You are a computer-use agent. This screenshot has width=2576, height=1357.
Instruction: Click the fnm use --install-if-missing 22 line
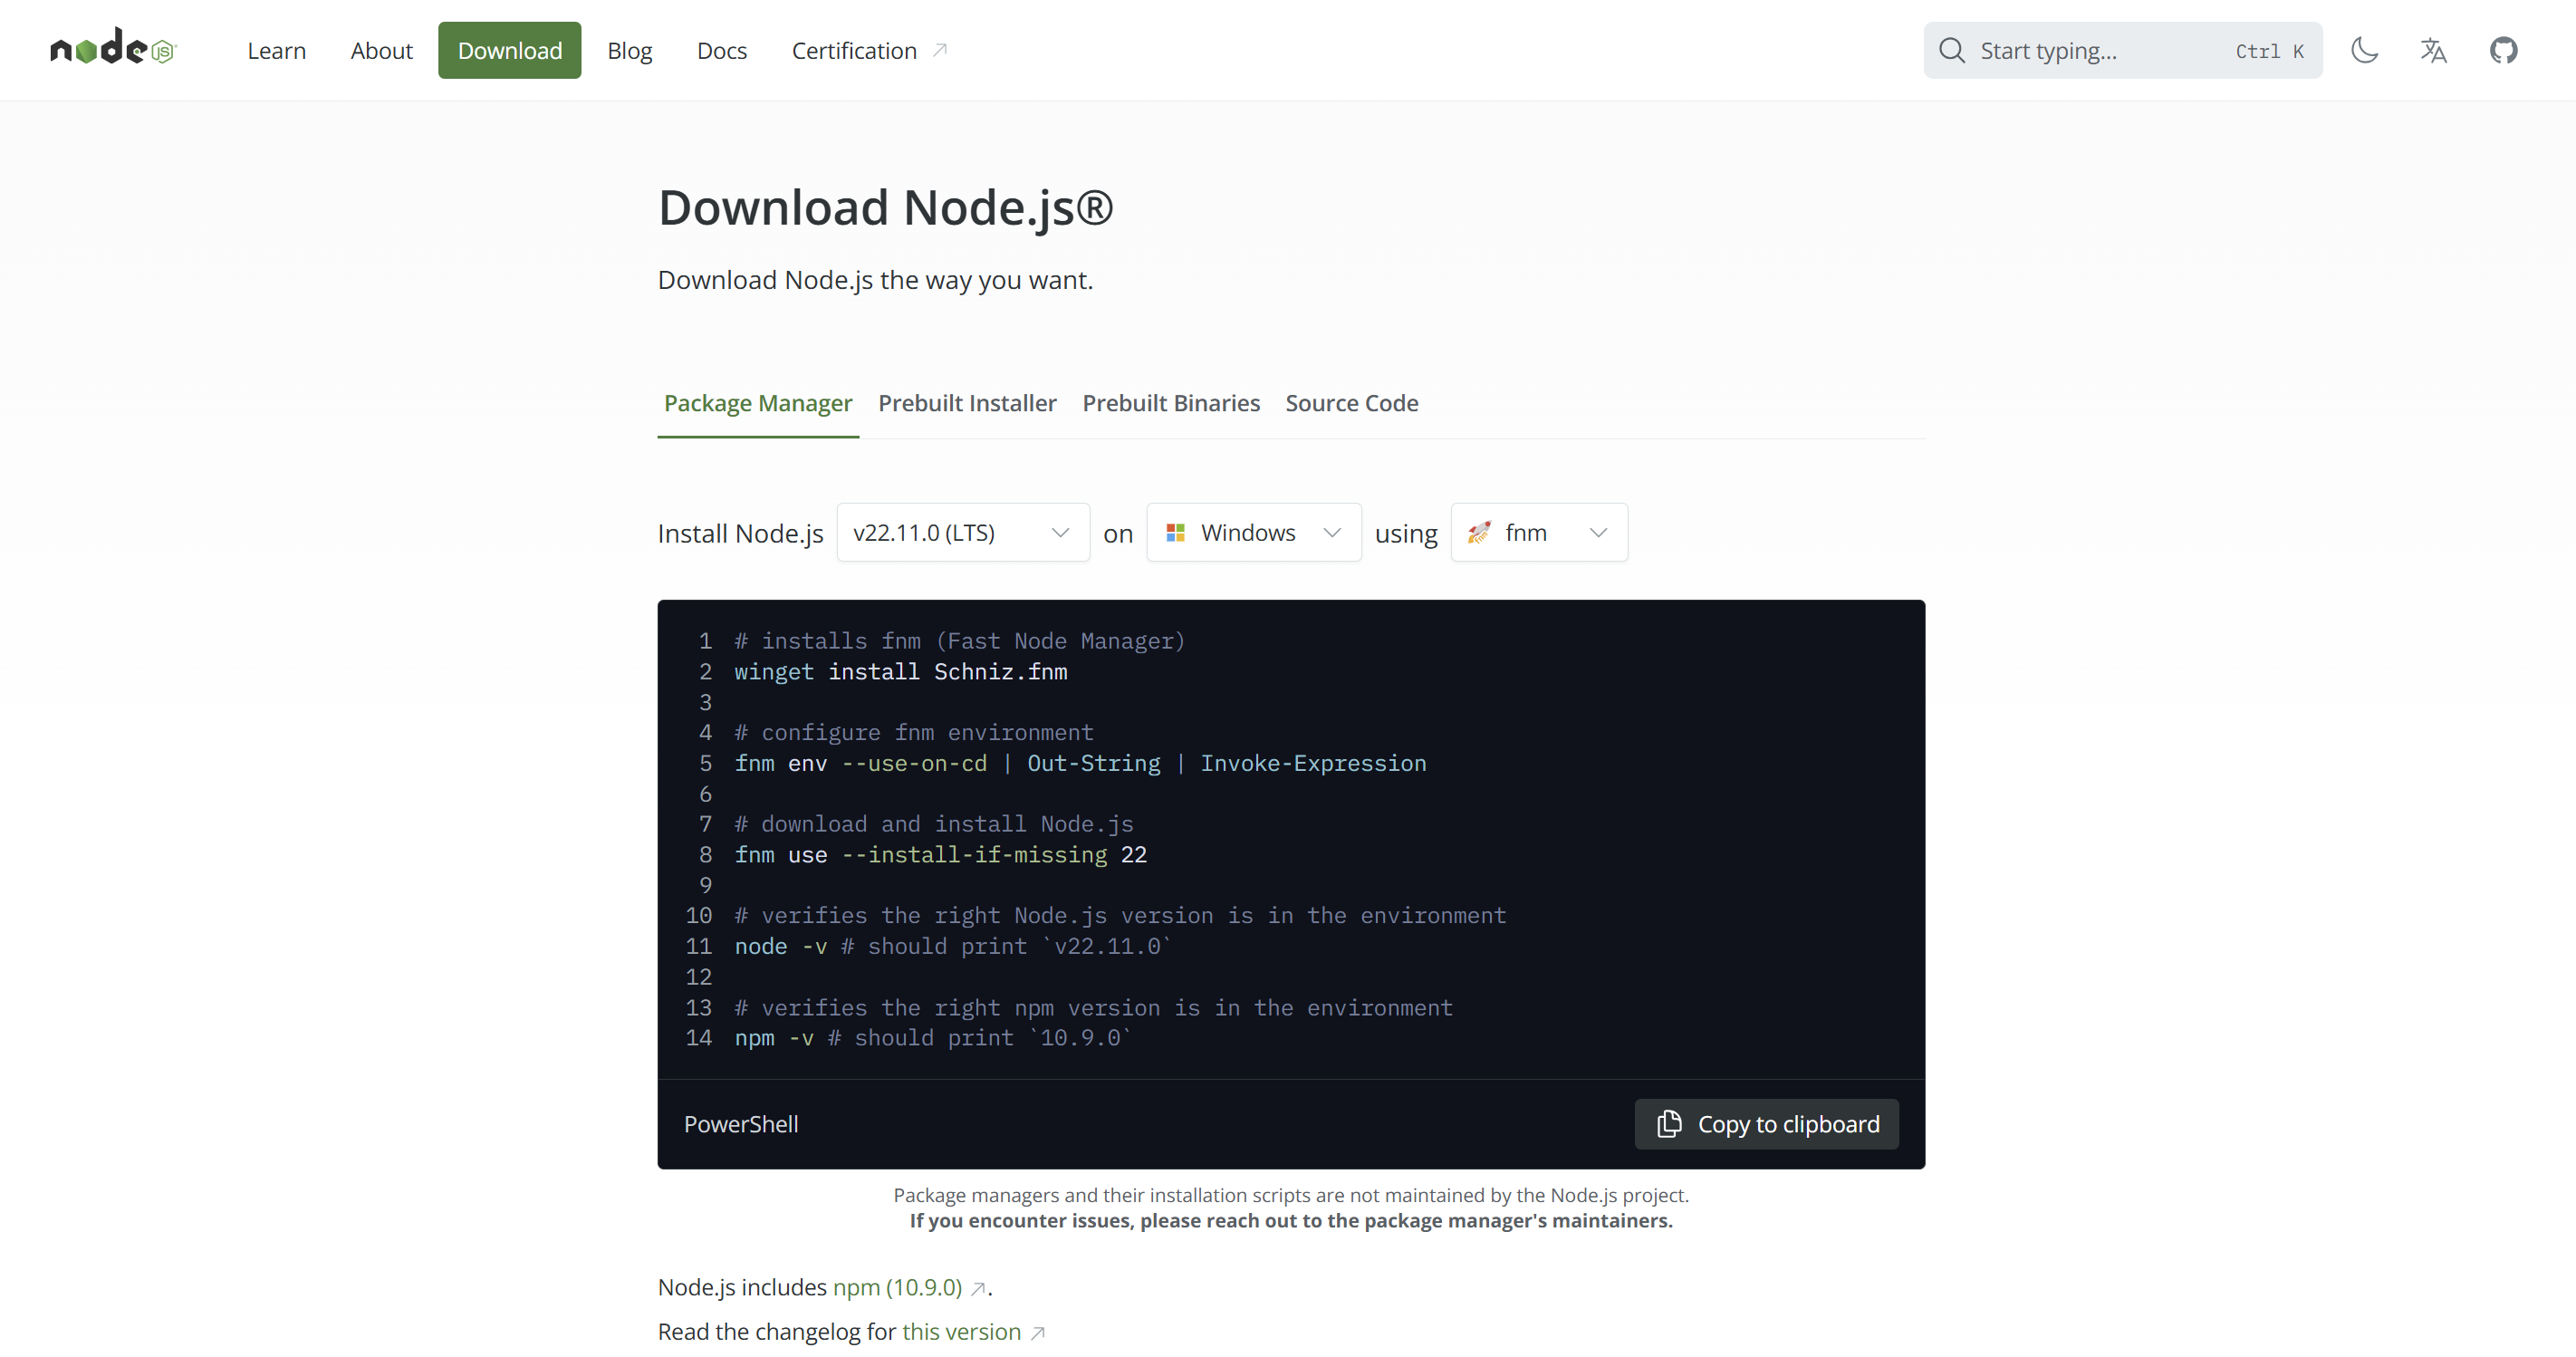coord(940,855)
